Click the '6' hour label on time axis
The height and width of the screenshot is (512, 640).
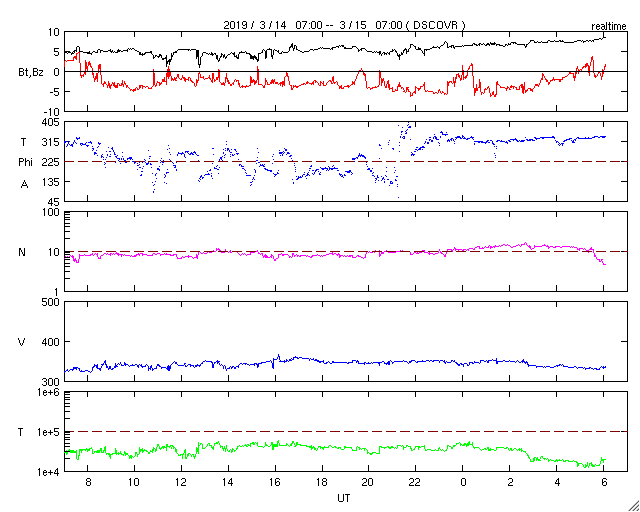tap(604, 483)
